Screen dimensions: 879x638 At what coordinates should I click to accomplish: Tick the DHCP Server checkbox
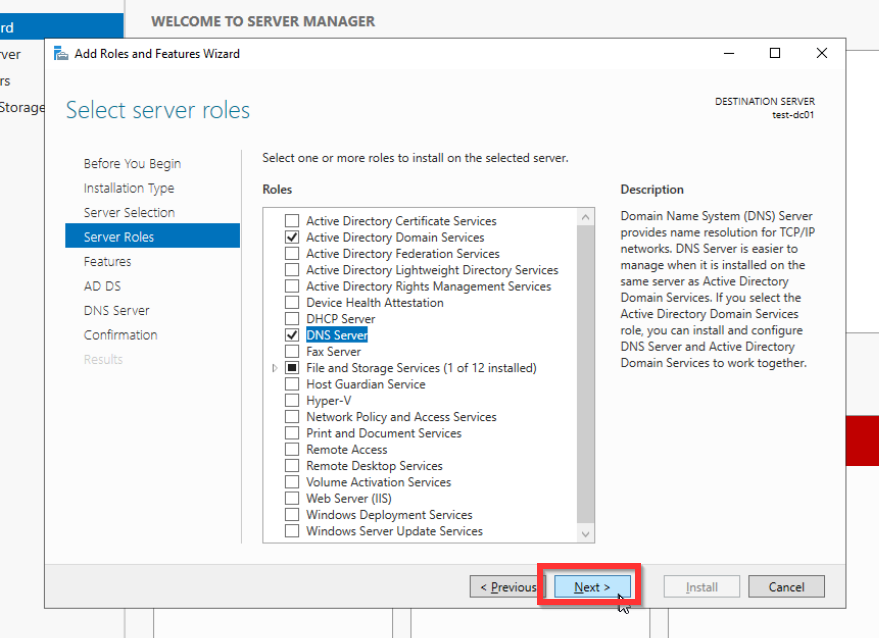tap(292, 318)
